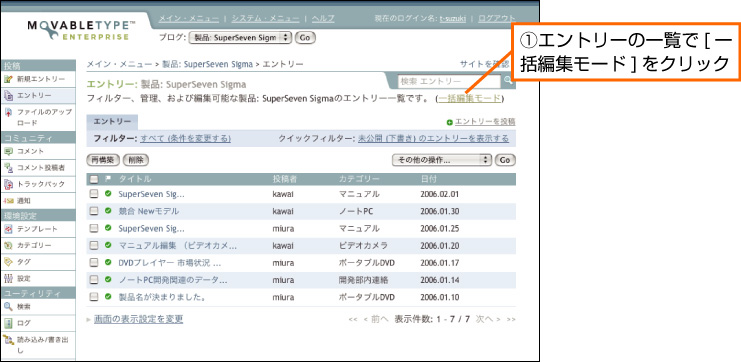Image resolution: width=741 pixels, height=362 pixels.
Task: Toggle the select-all checkbox in table header
Action: coord(94,180)
